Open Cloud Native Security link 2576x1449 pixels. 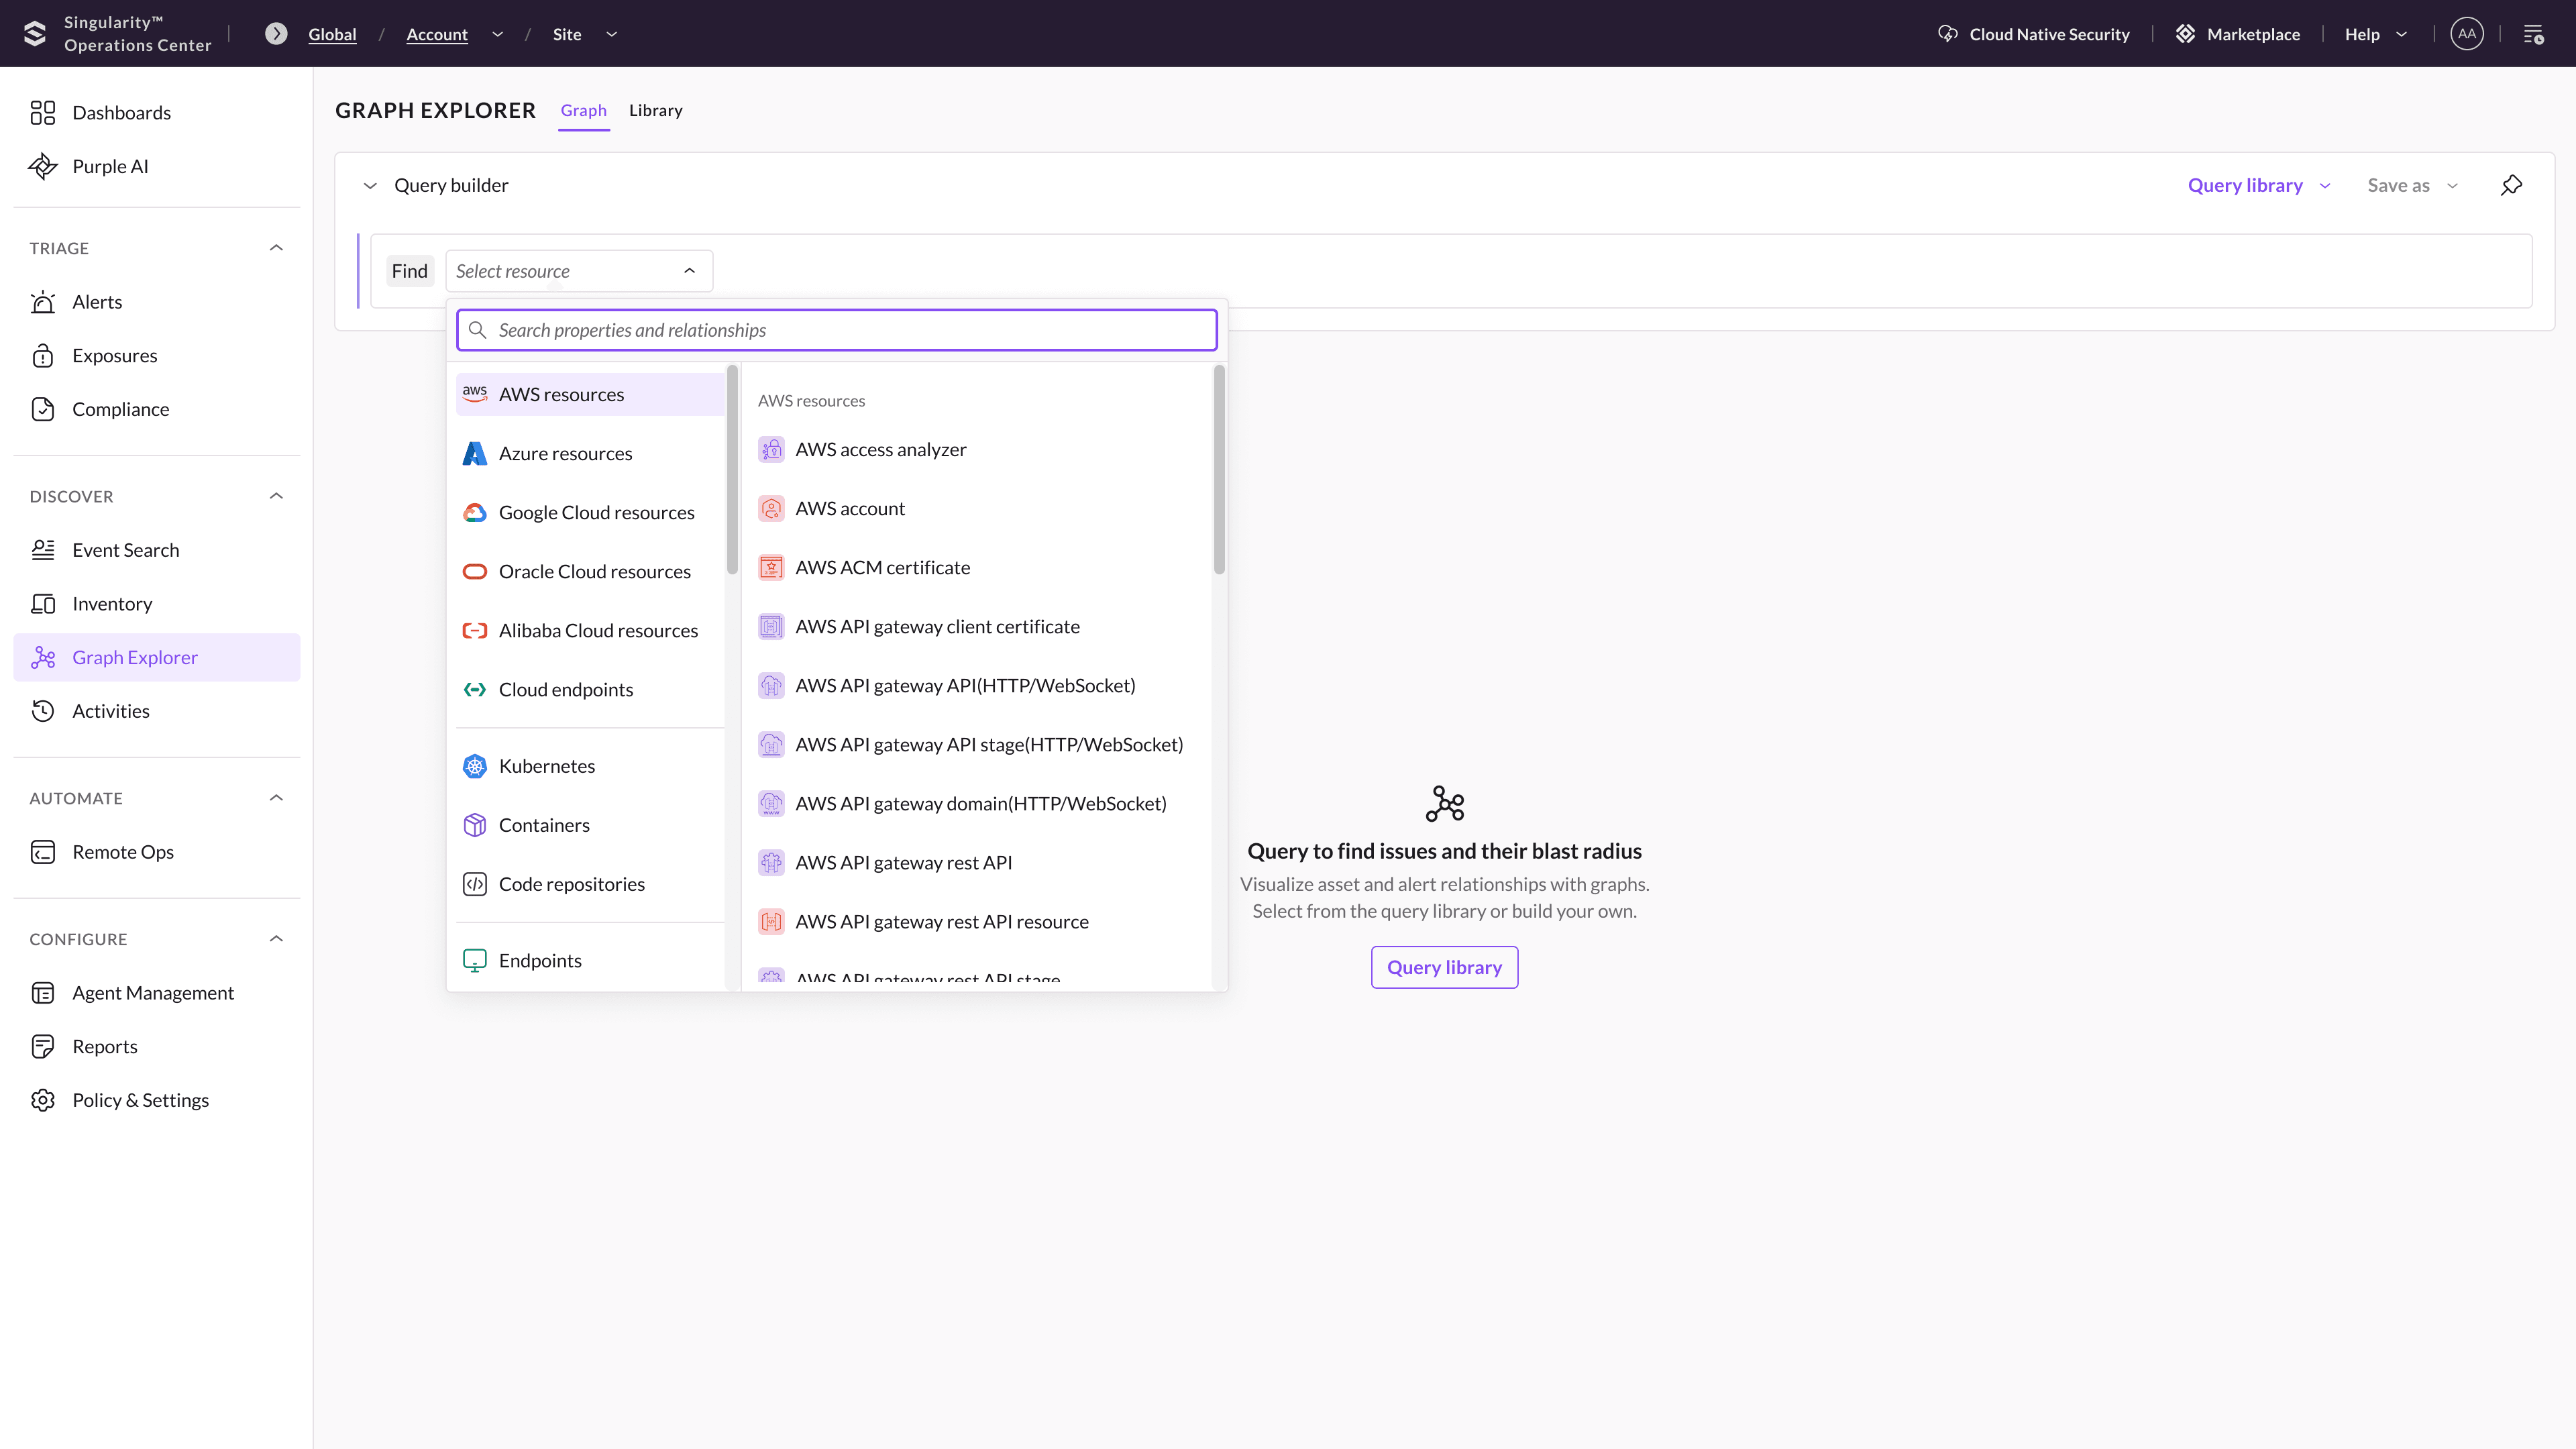coord(2034,34)
